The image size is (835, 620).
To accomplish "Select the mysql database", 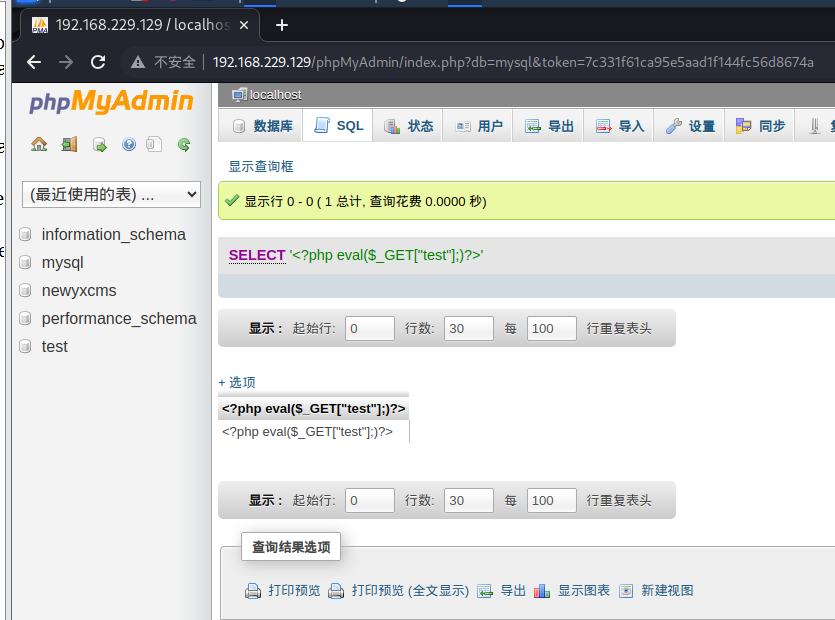I will point(62,263).
